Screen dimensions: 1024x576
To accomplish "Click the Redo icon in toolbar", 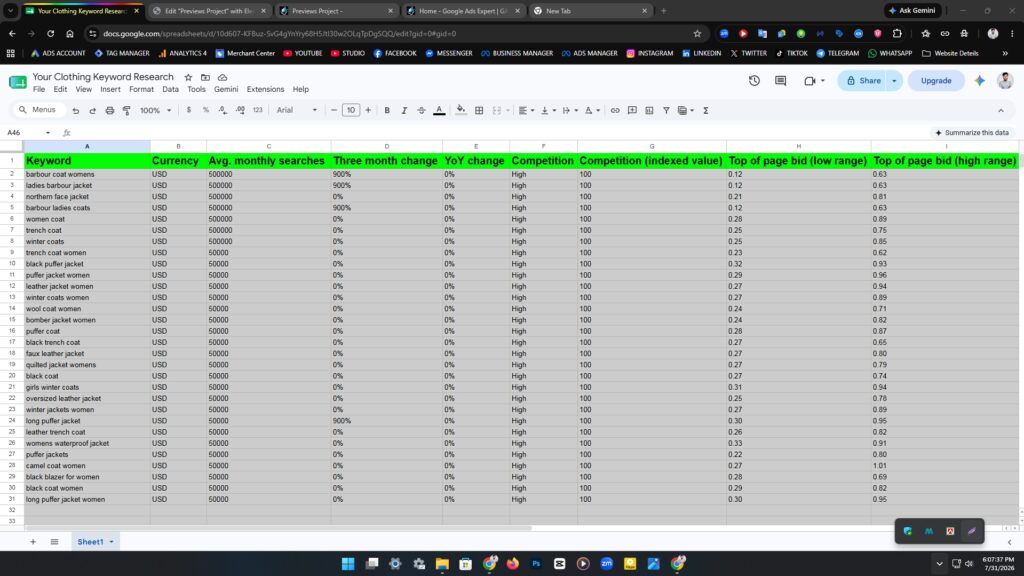I will [x=93, y=110].
